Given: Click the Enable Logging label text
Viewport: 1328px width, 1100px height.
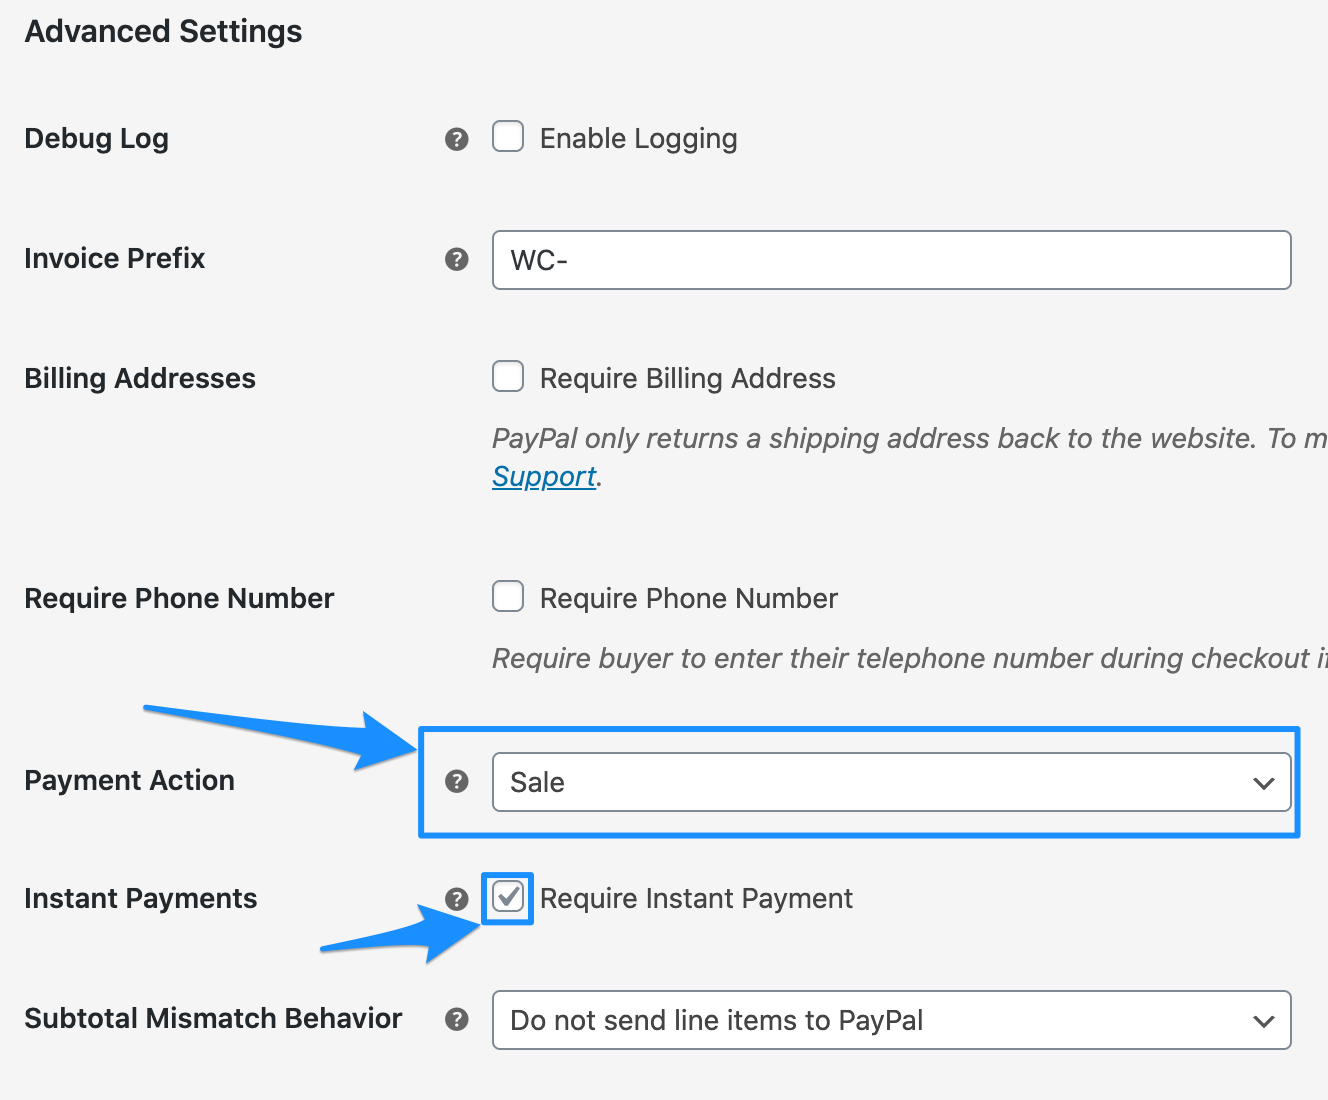Looking at the screenshot, I should pos(638,138).
